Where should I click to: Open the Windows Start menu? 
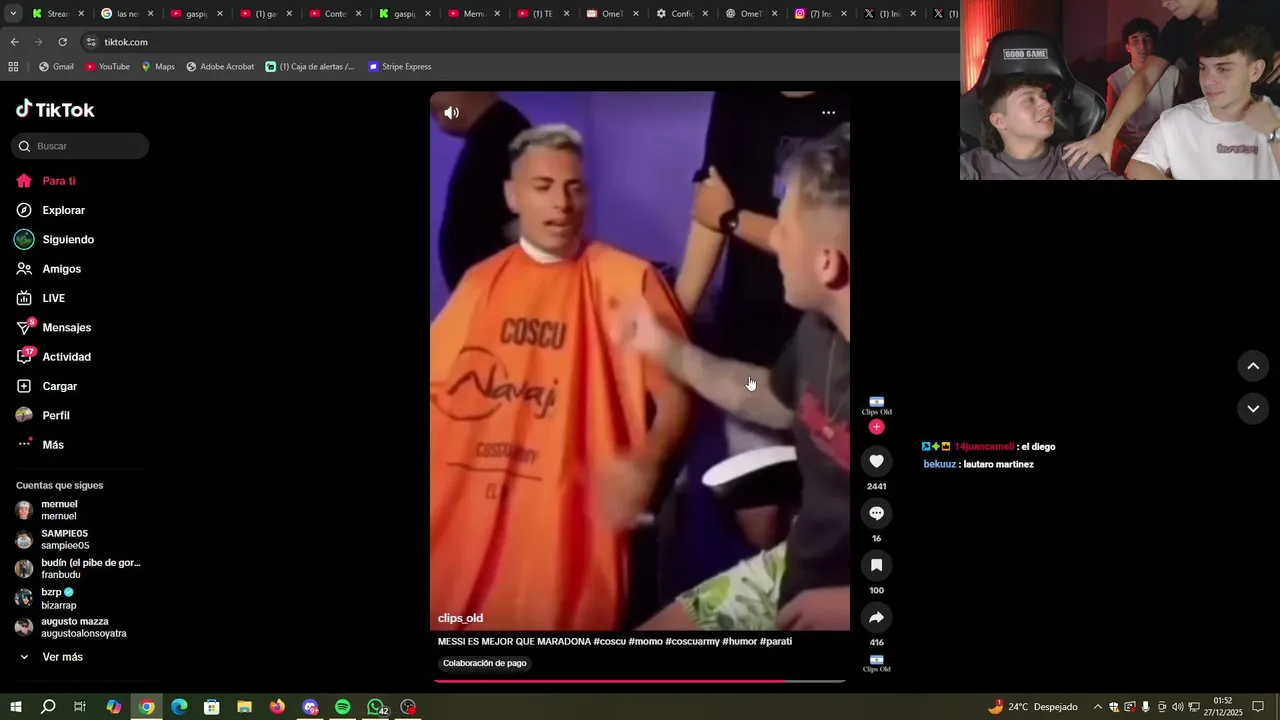point(15,707)
